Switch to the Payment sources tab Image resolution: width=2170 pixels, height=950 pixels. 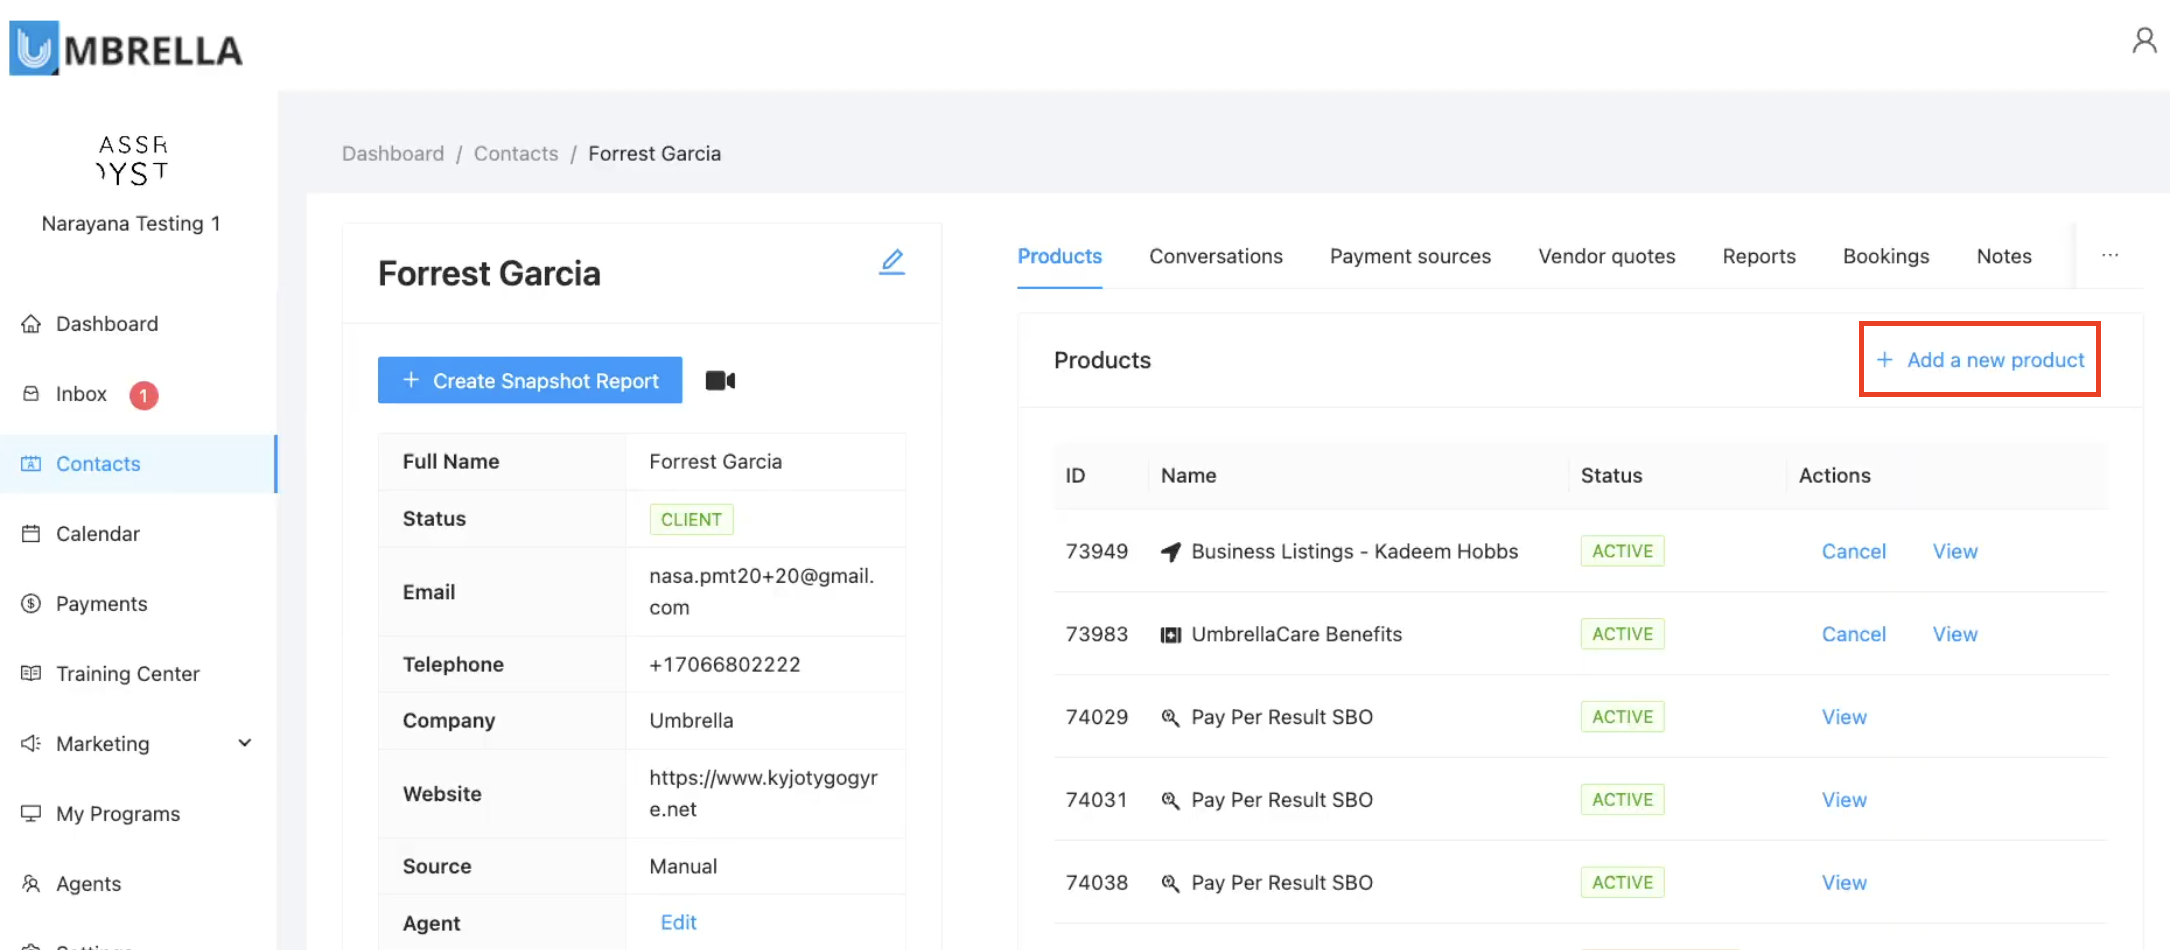tap(1409, 257)
